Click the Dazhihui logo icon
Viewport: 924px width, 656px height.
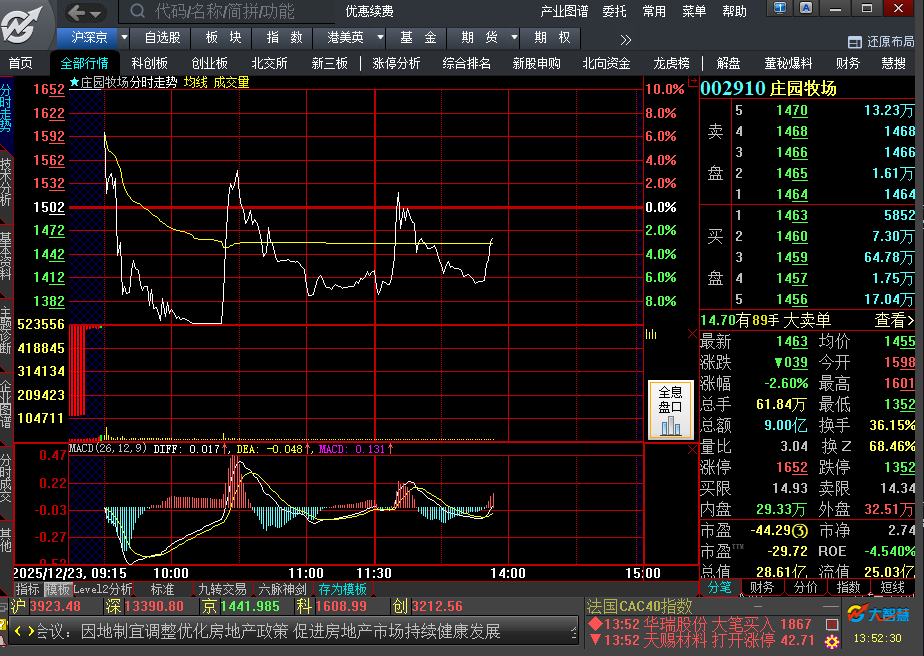(22, 24)
